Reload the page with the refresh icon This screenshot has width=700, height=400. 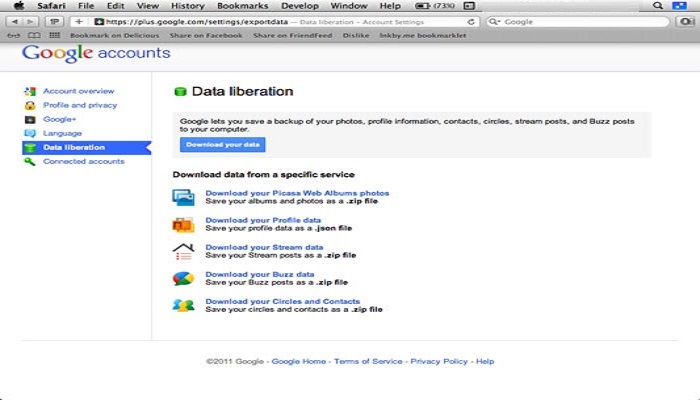471,21
